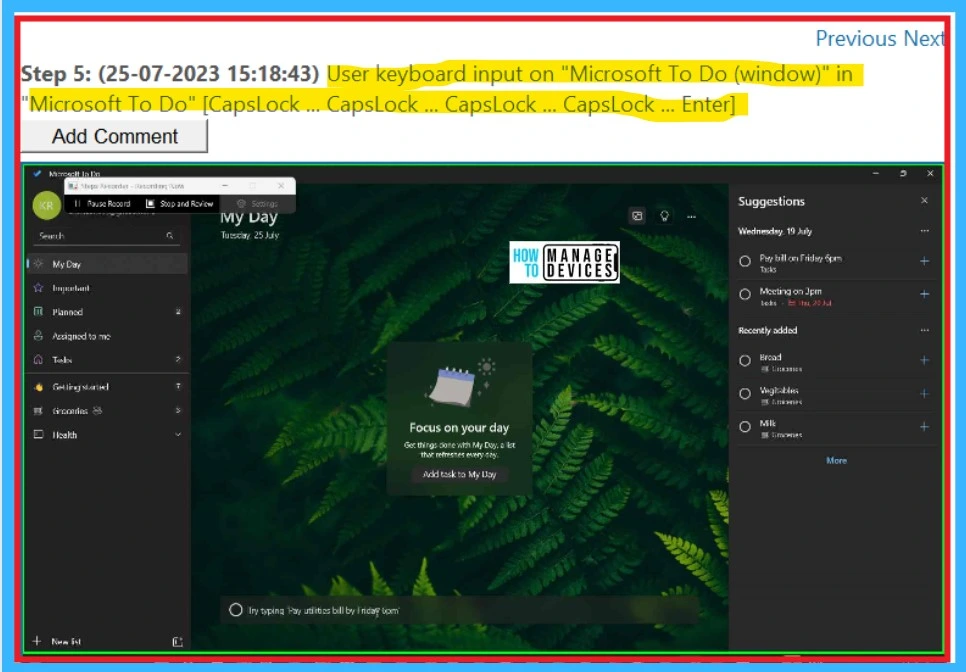Open options dots for Recently added section
Image resolution: width=966 pixels, height=672 pixels.
pos(924,330)
